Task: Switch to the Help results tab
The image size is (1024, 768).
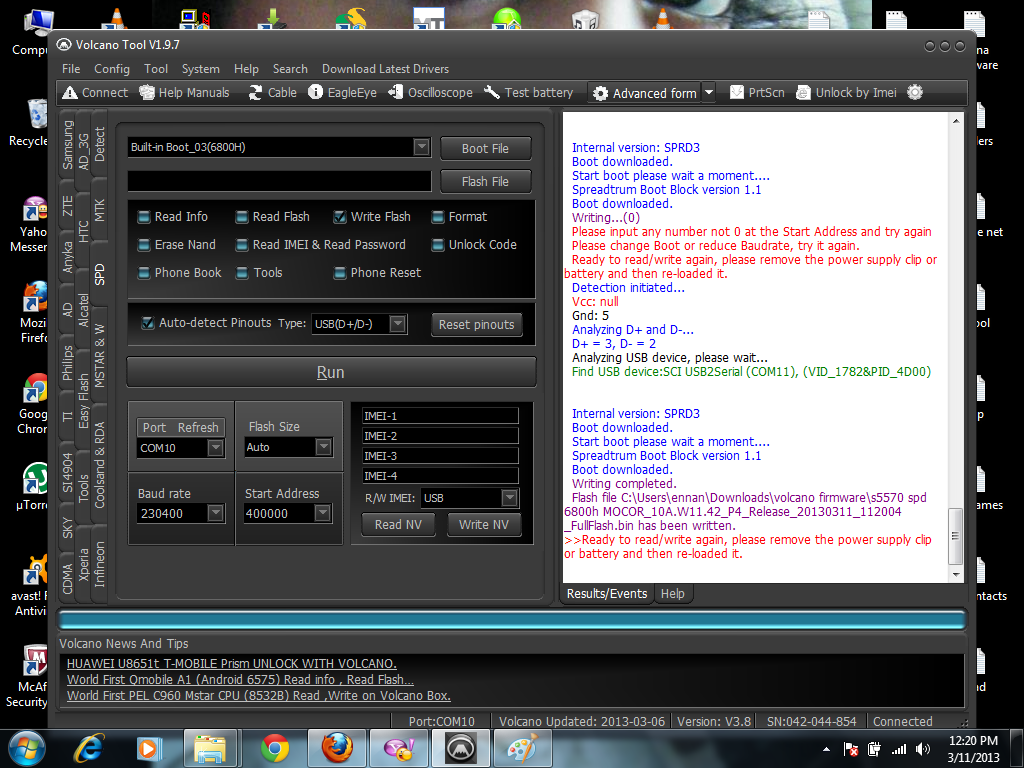Action: tap(673, 594)
